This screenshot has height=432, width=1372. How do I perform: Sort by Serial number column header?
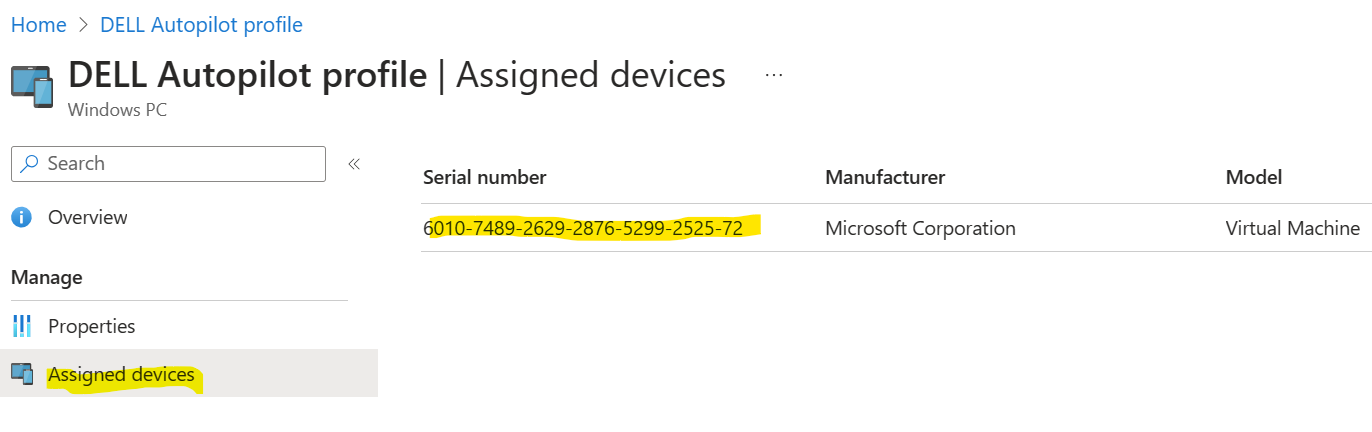485,177
